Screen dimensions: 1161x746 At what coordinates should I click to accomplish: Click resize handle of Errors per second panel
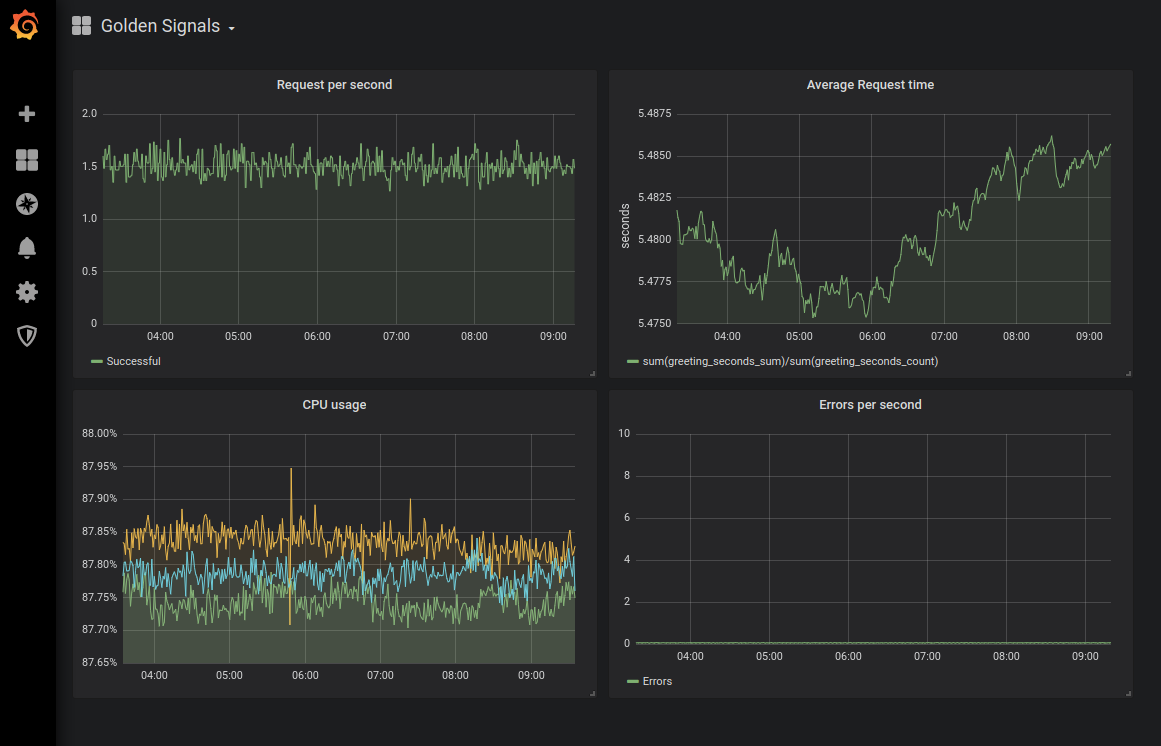point(1128,693)
